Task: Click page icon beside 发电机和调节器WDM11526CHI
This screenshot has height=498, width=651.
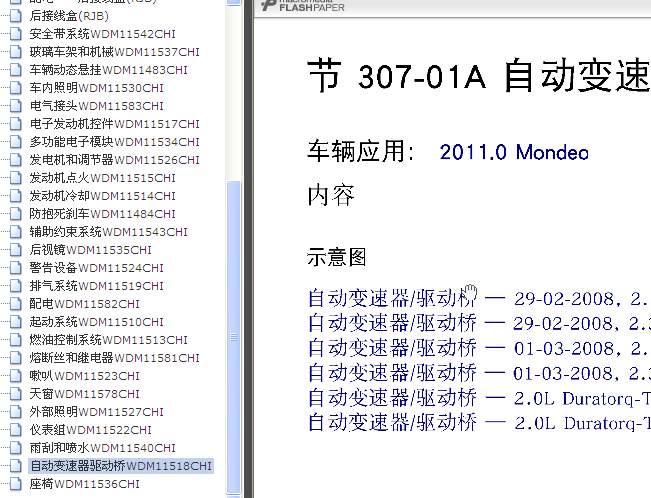Action: 16,160
